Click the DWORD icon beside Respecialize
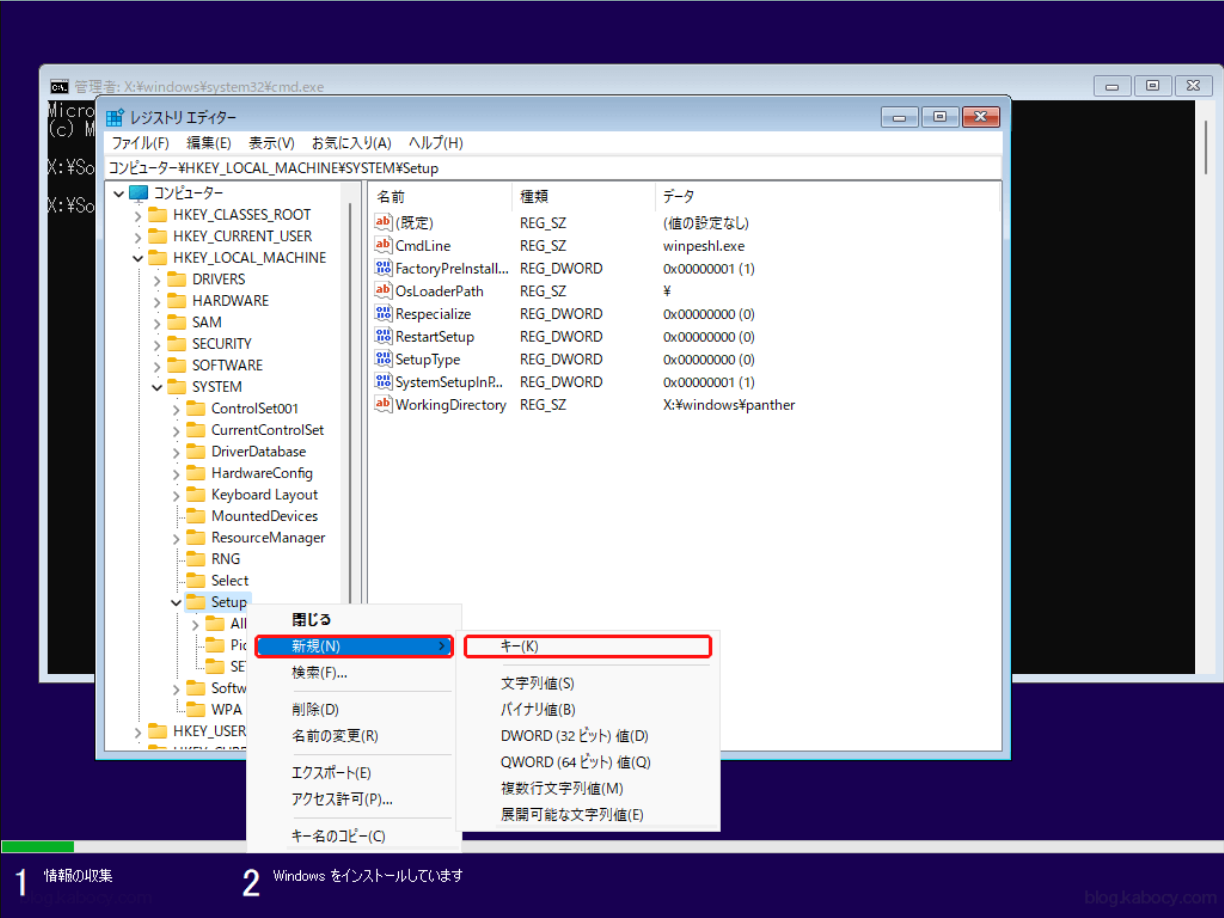The image size is (1224, 918). (383, 314)
